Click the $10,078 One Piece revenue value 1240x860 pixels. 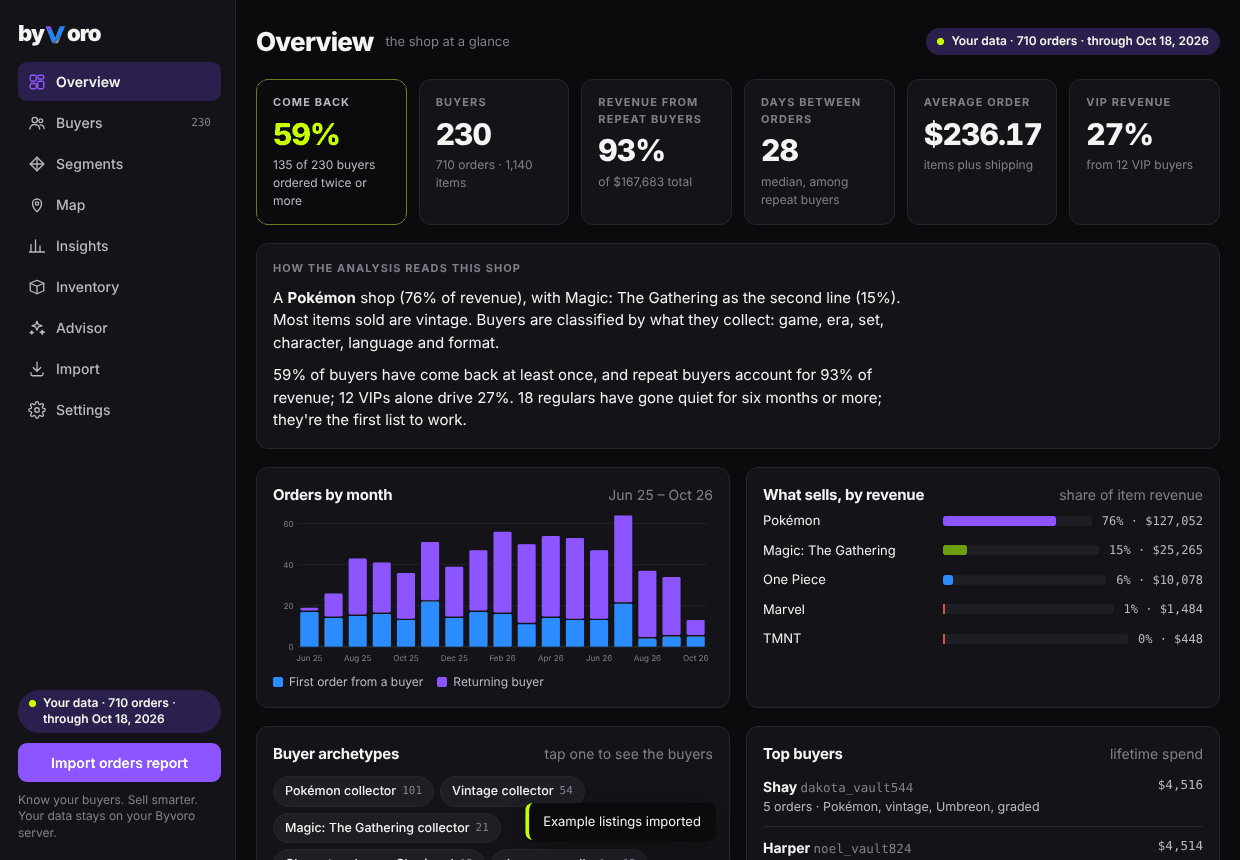coord(1178,580)
